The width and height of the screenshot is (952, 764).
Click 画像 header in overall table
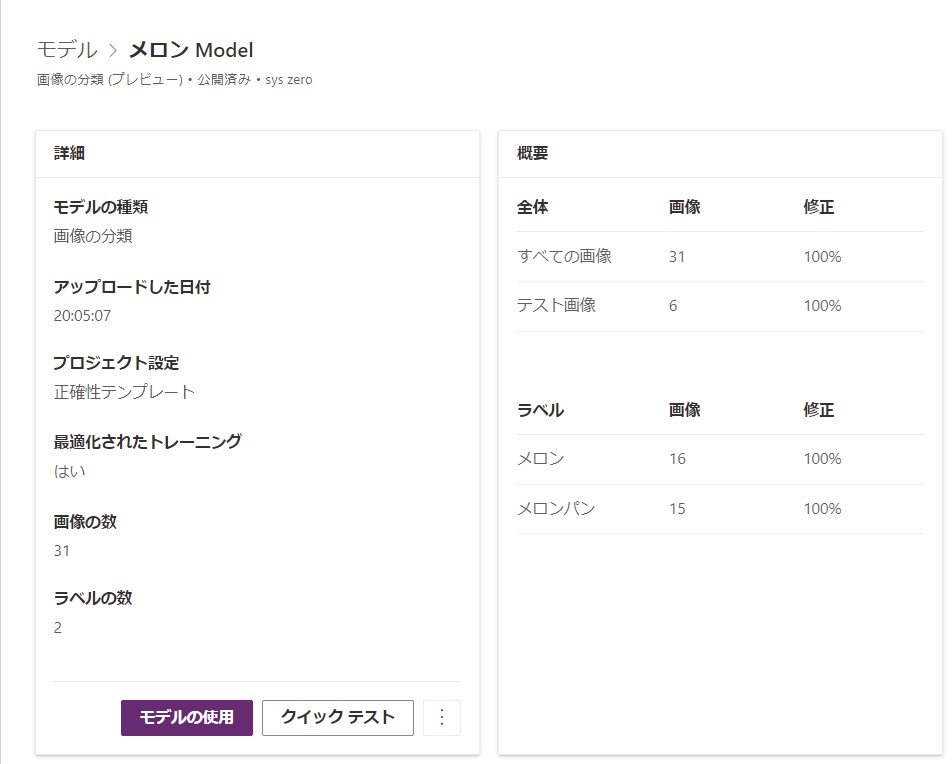point(685,207)
